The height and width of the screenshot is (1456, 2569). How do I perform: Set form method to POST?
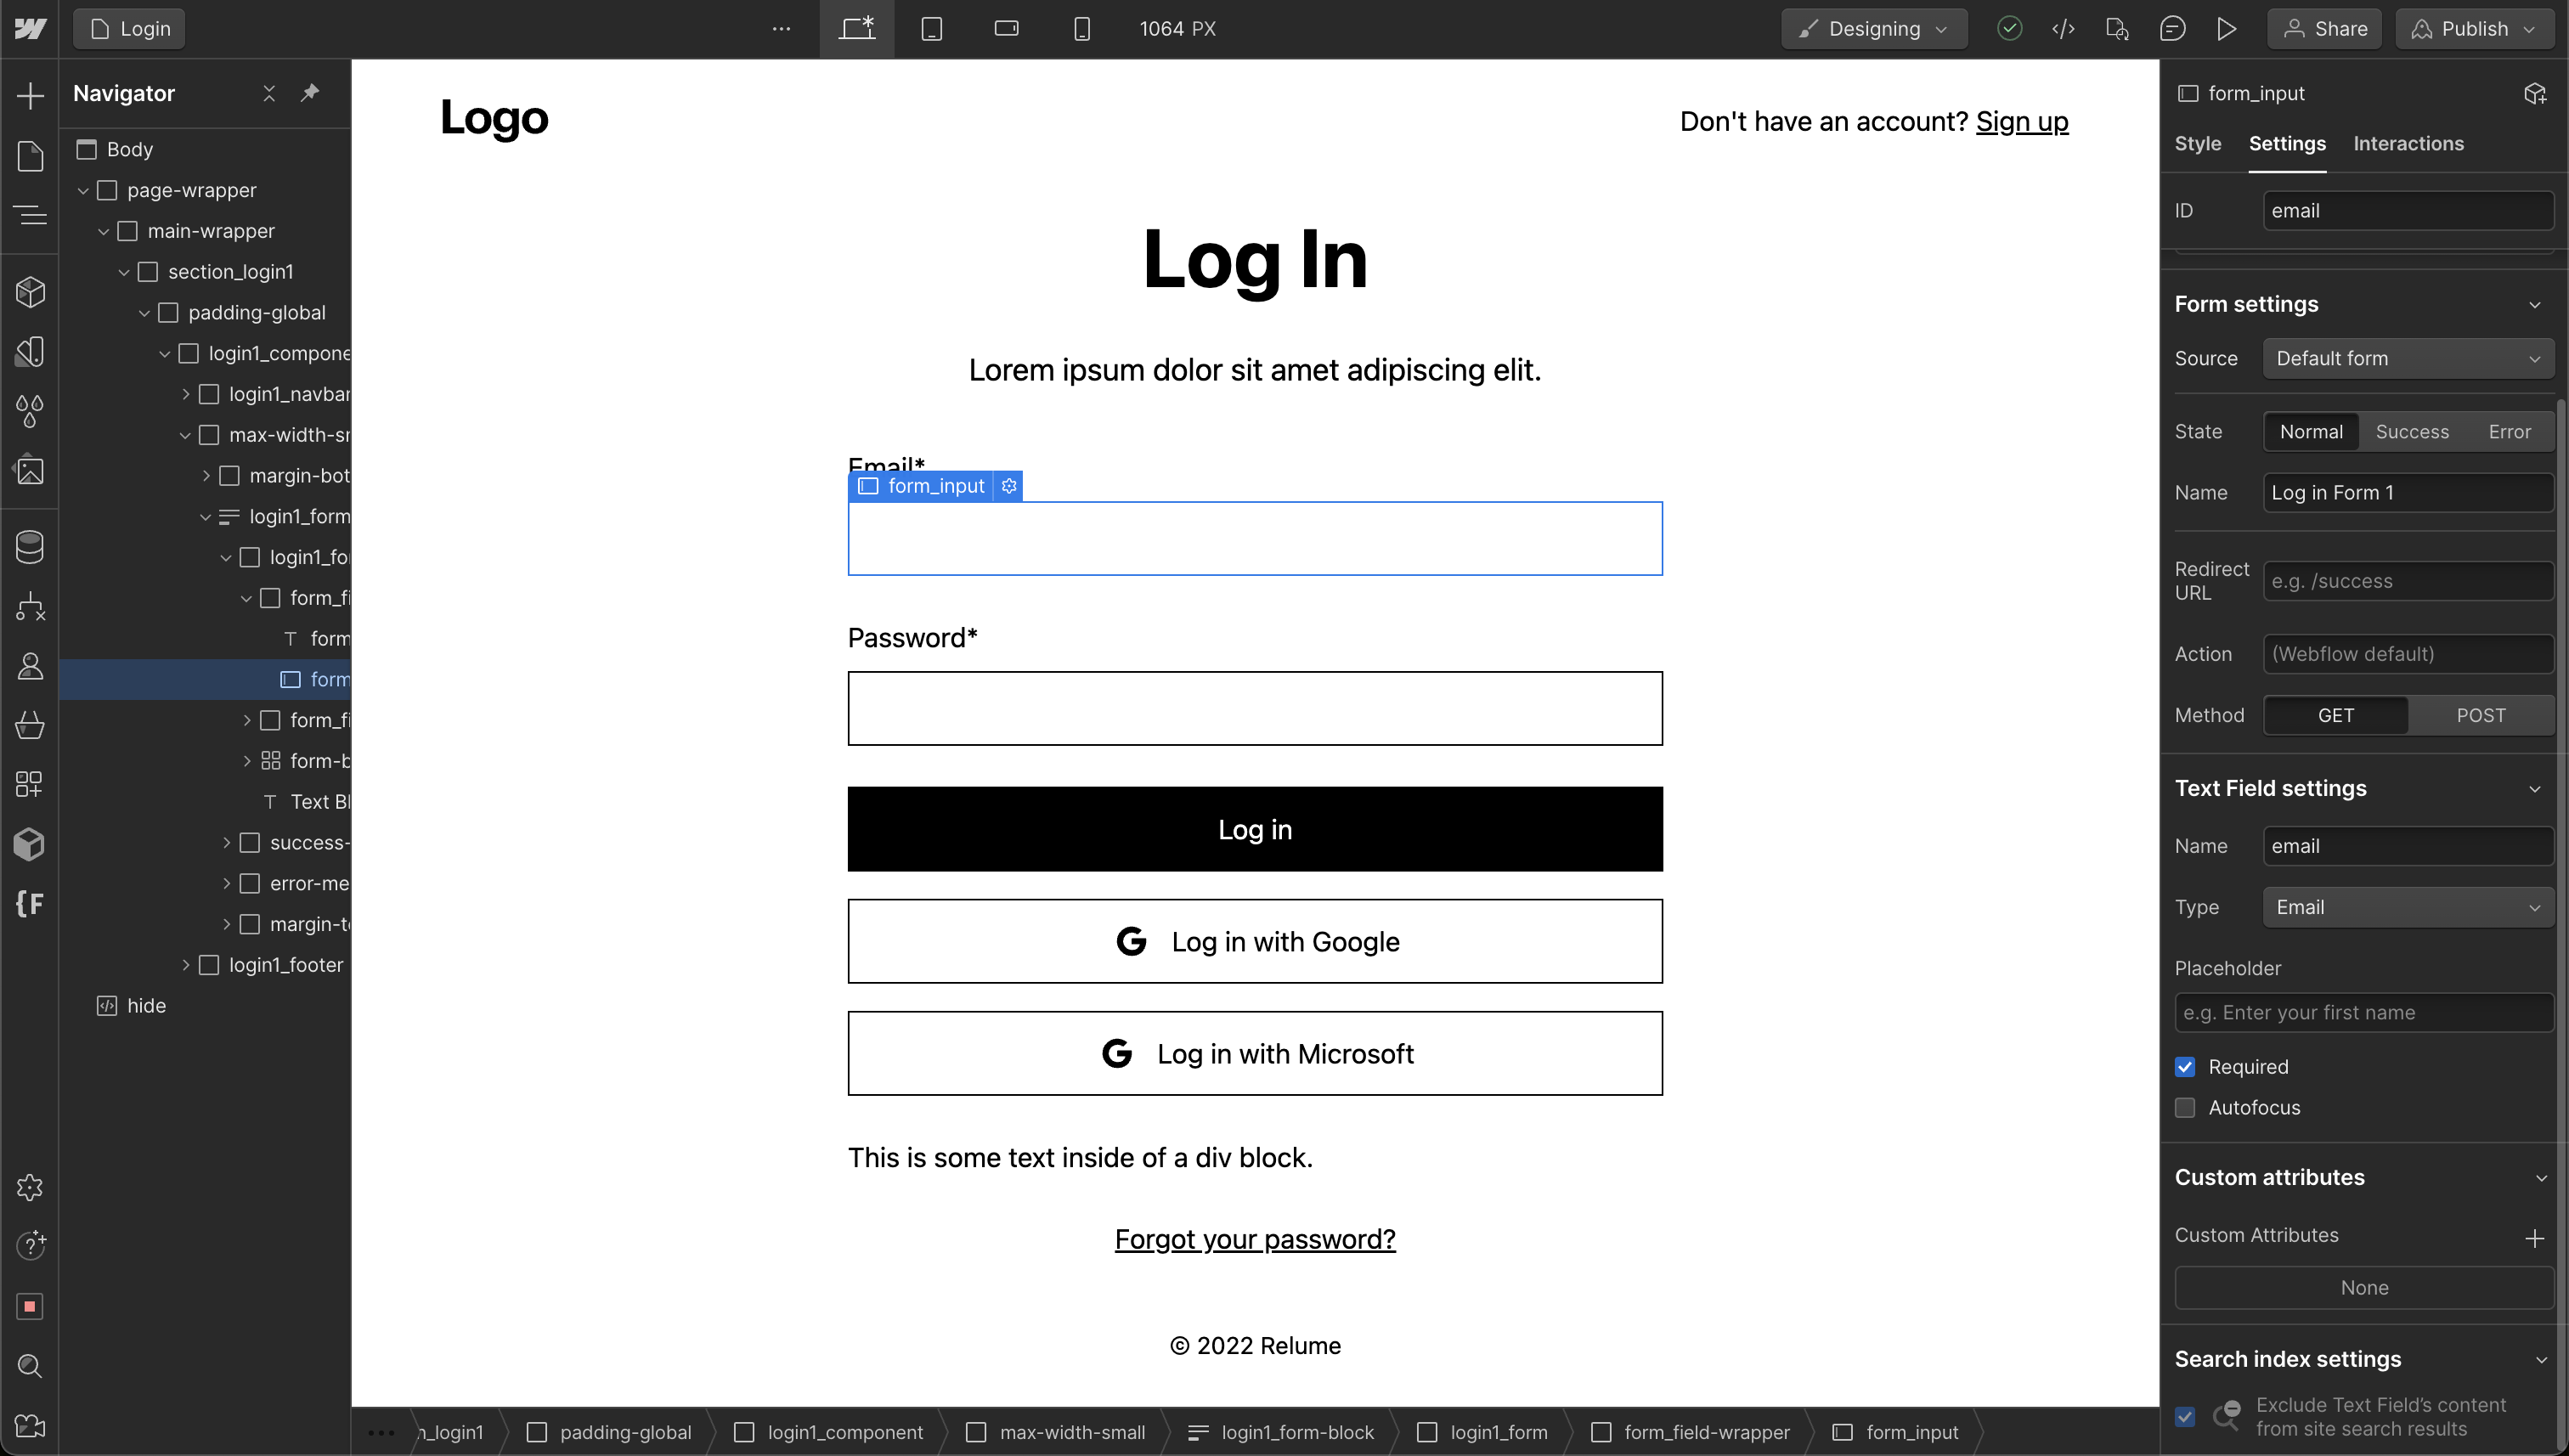click(2480, 715)
